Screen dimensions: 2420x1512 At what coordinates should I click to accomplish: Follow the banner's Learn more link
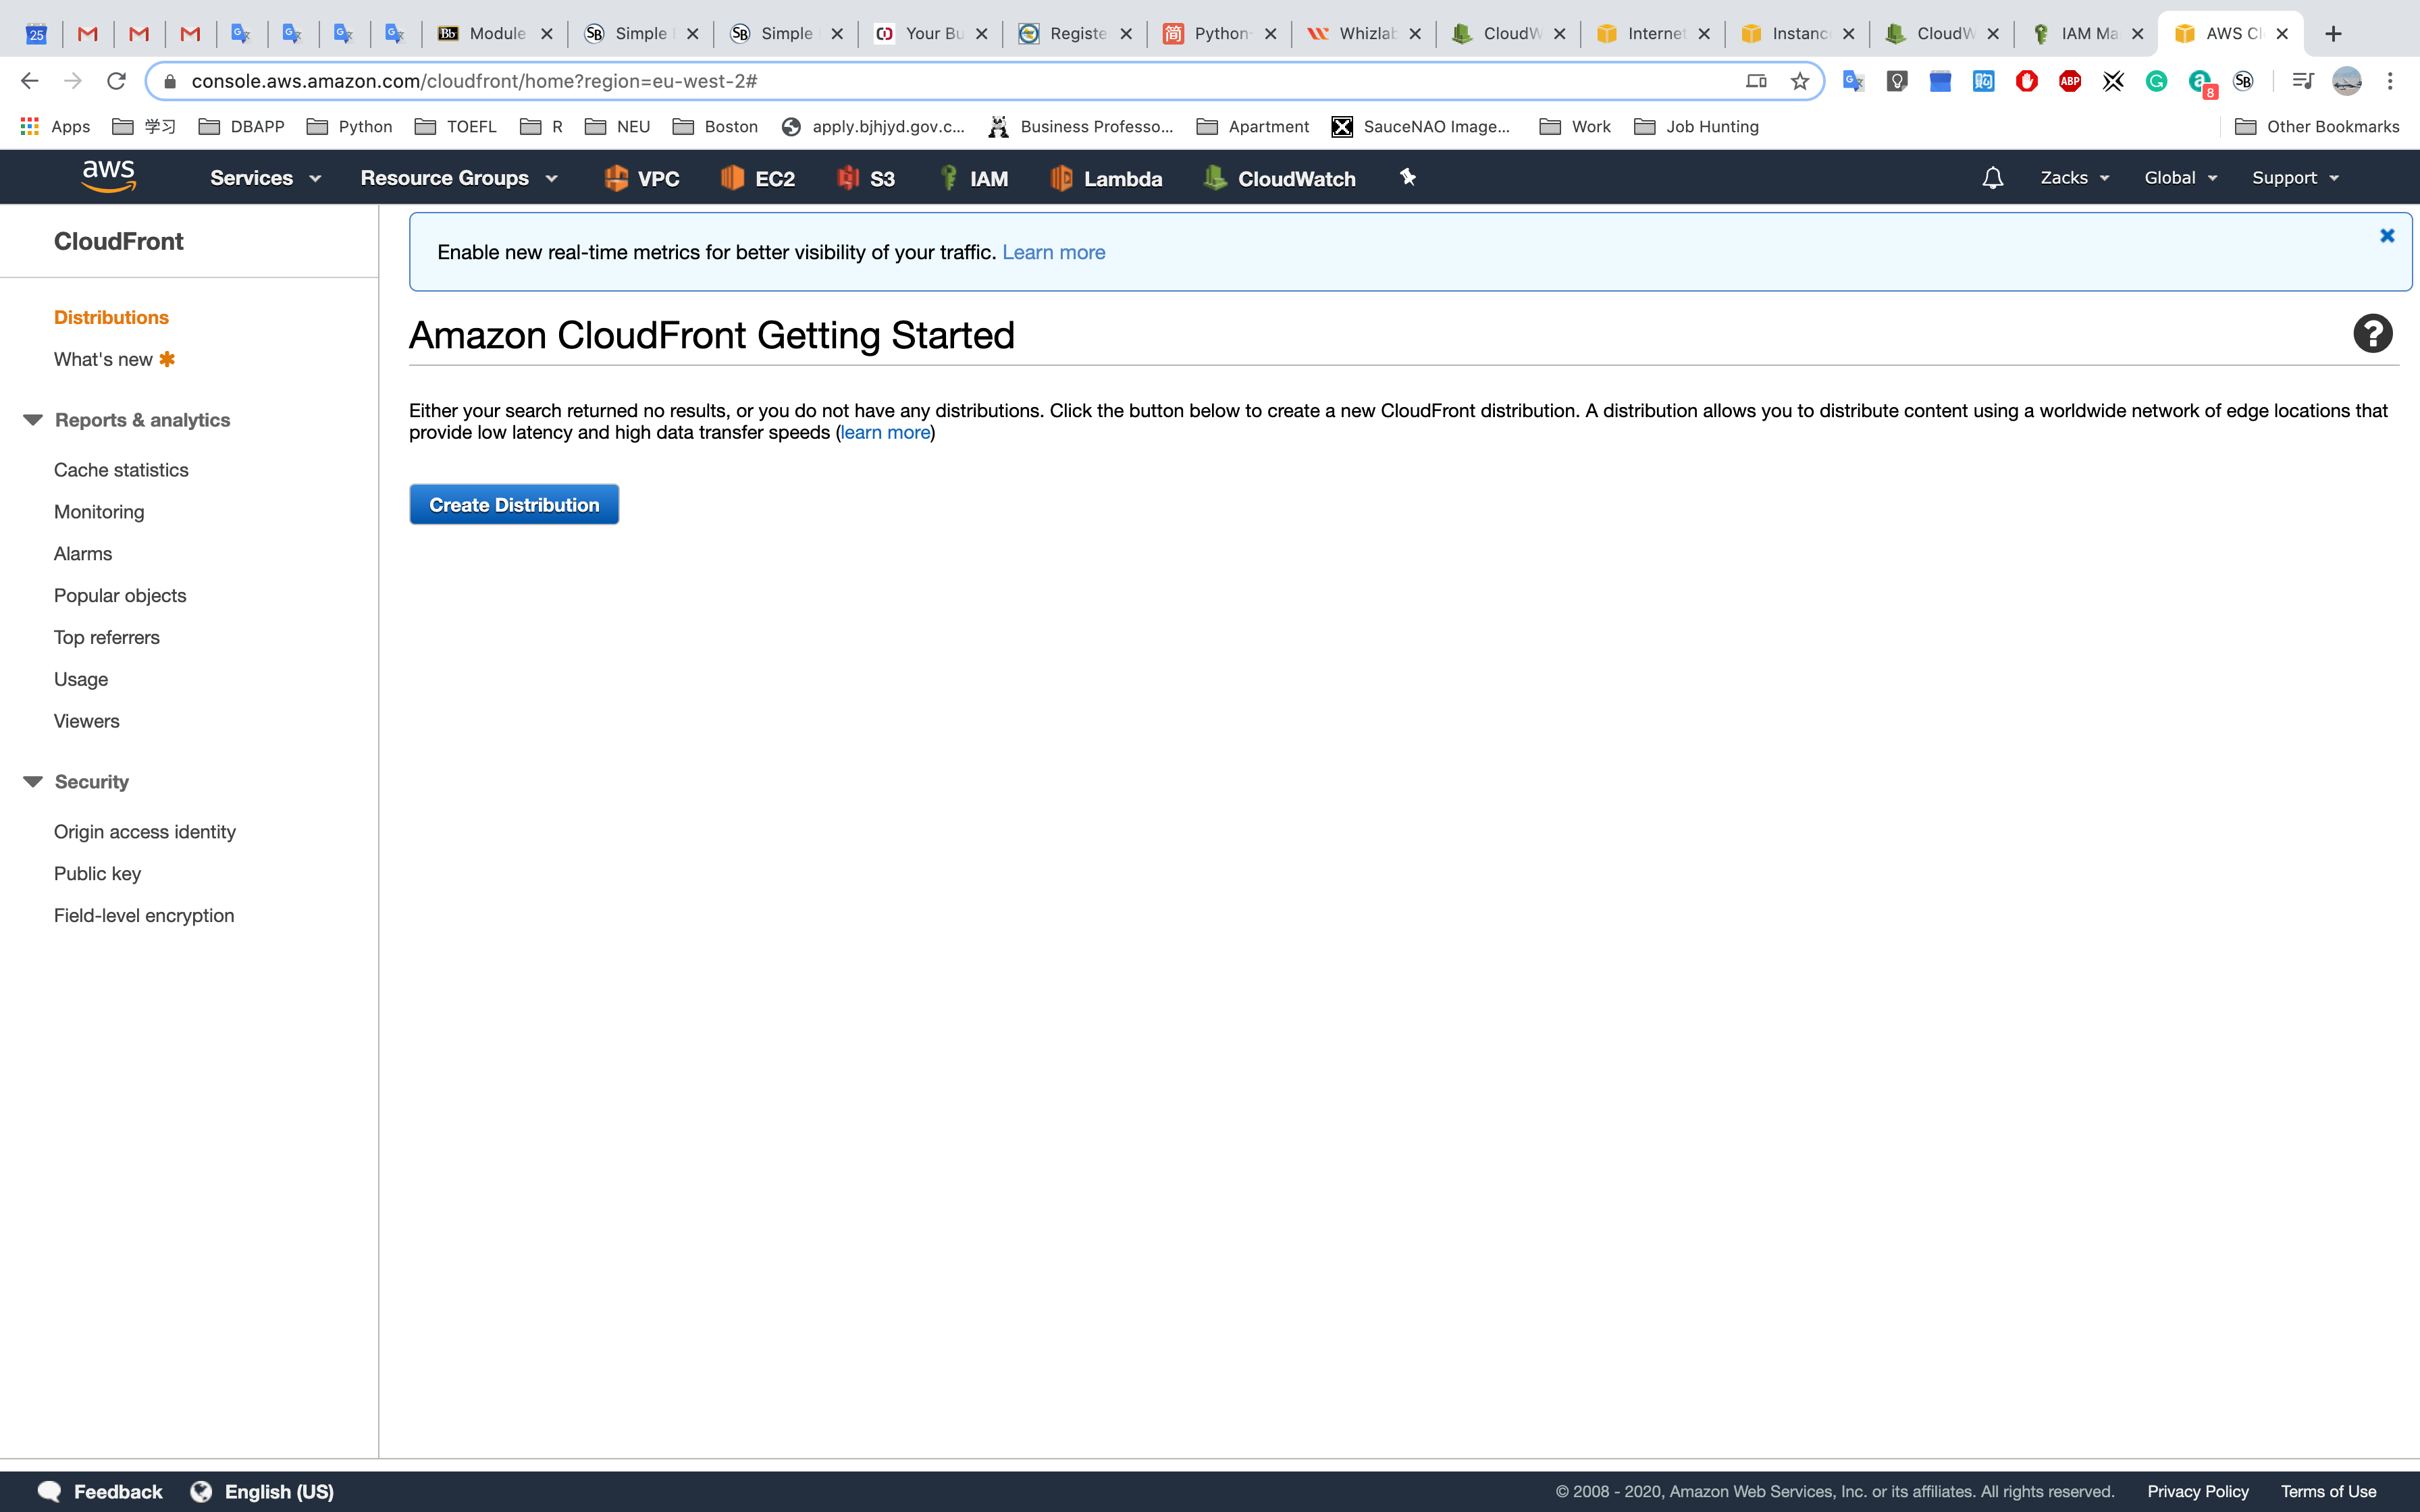click(x=1053, y=252)
